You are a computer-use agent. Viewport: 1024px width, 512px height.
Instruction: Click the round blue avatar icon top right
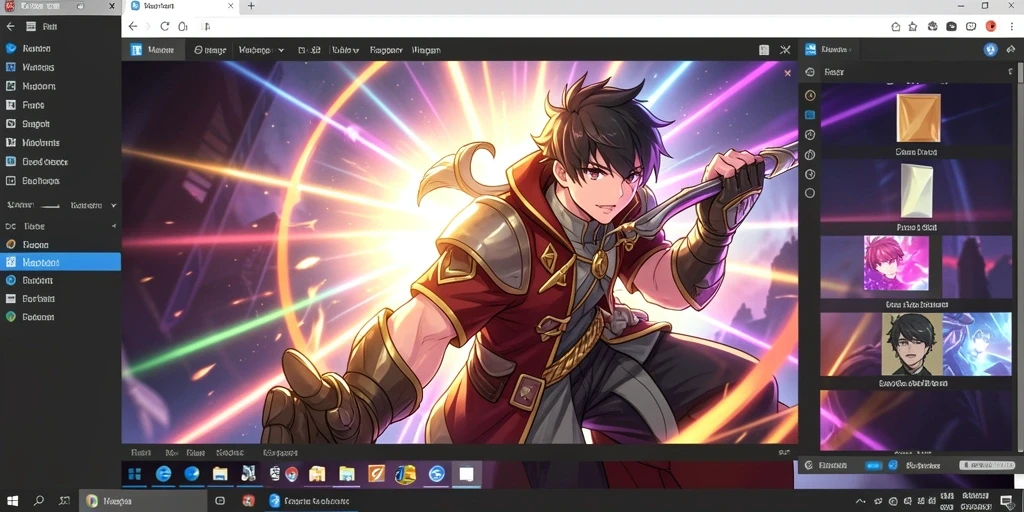991,49
